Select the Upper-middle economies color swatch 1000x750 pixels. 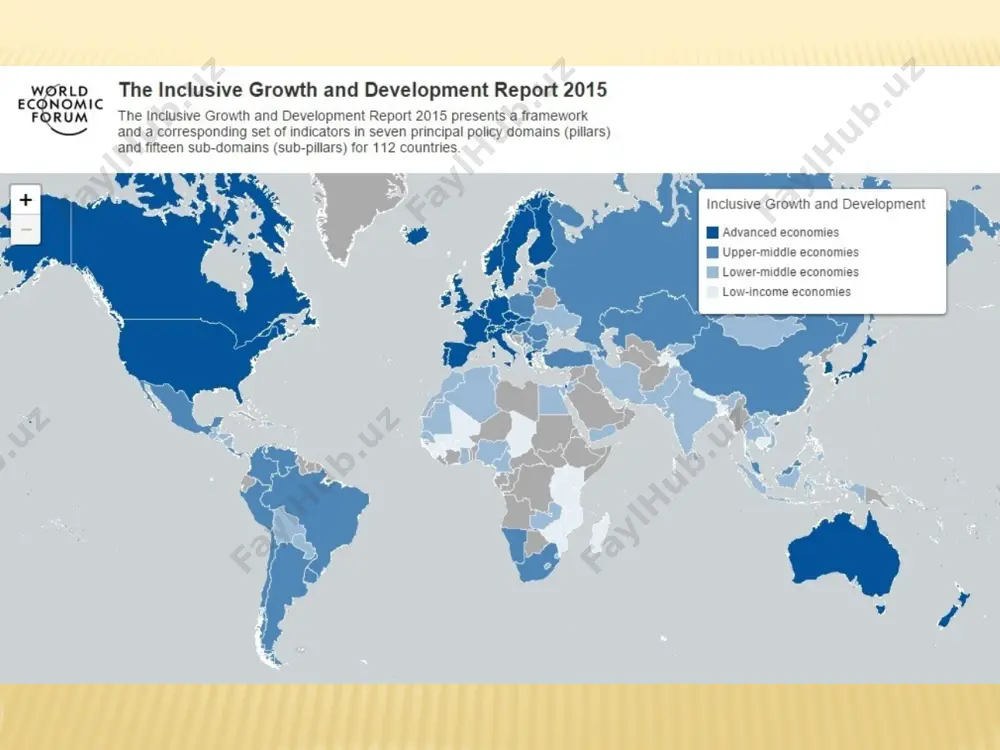[712, 253]
